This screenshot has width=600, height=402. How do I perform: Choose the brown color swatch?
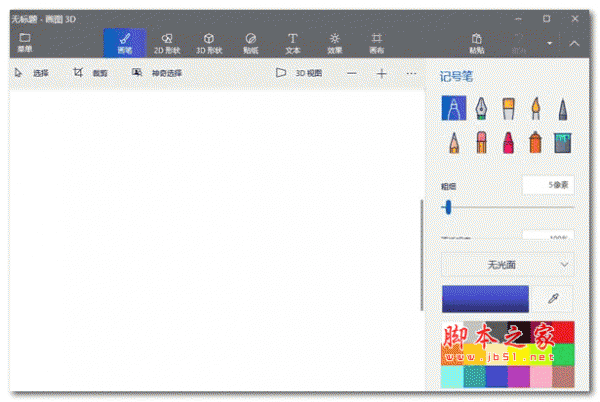(x=563, y=376)
